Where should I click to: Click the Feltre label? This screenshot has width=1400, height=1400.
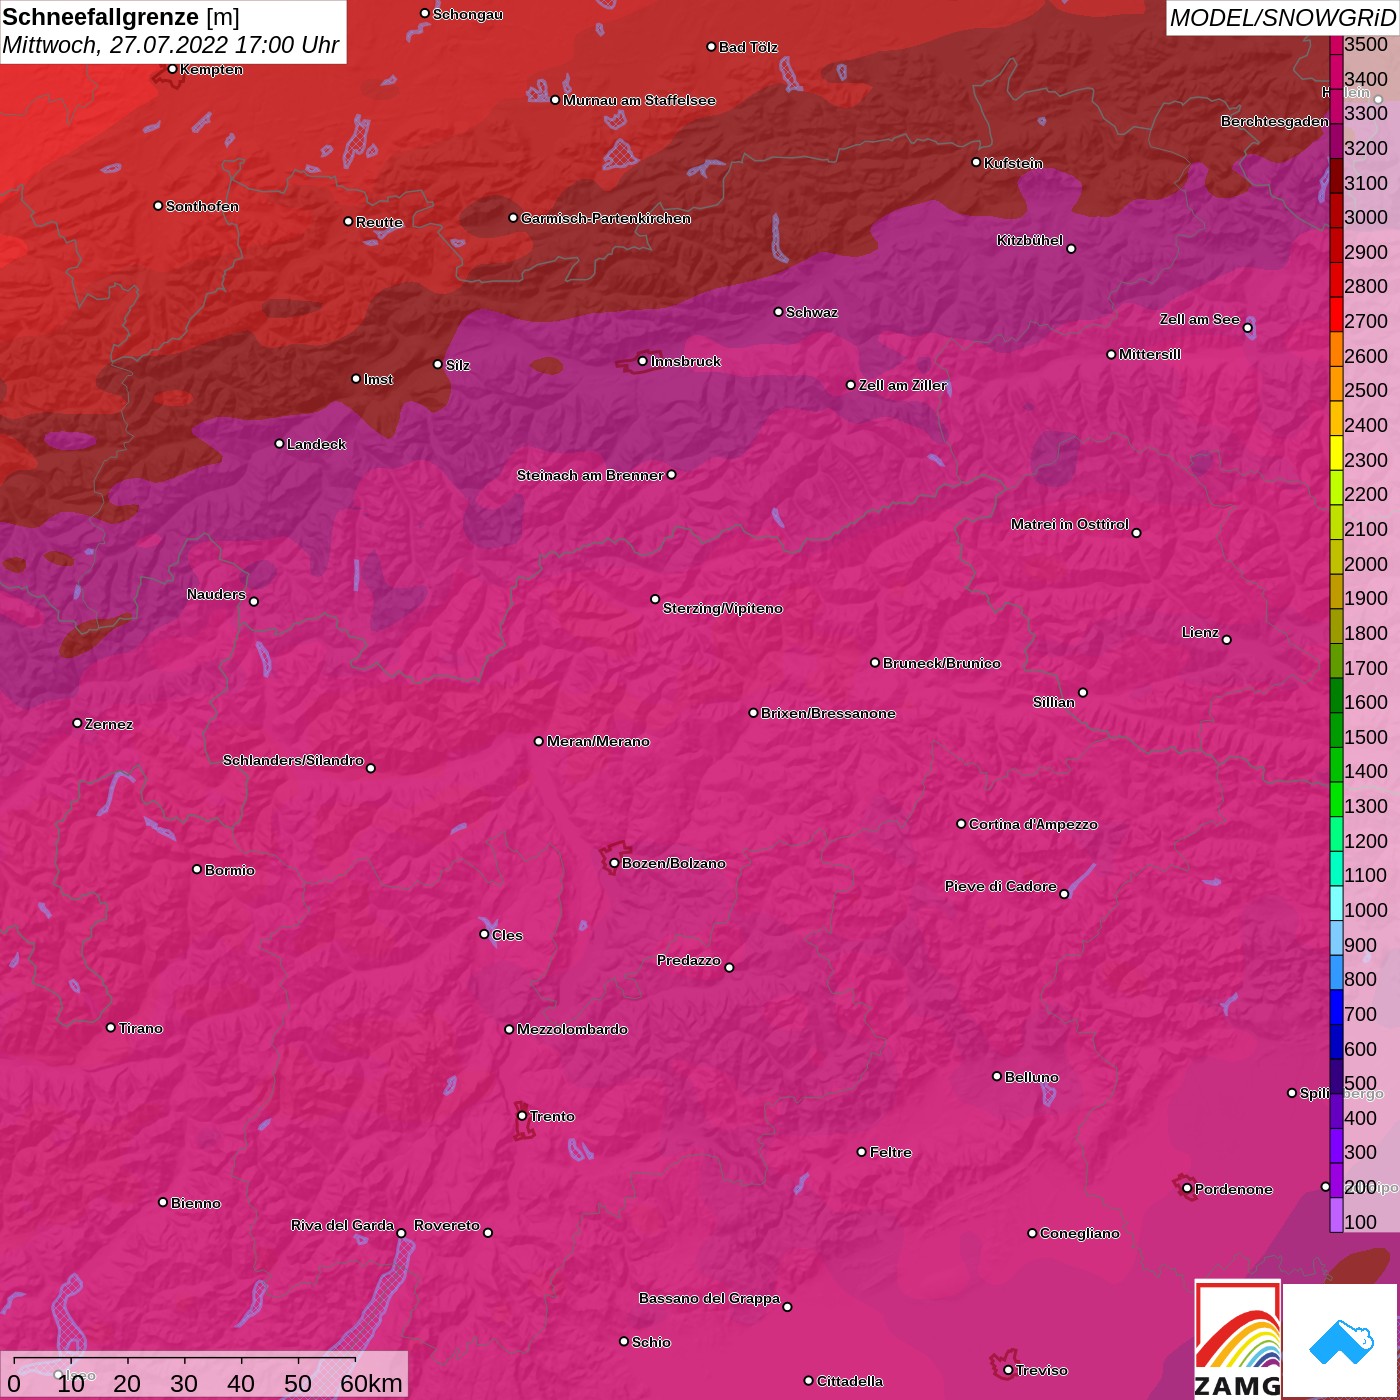891,1152
